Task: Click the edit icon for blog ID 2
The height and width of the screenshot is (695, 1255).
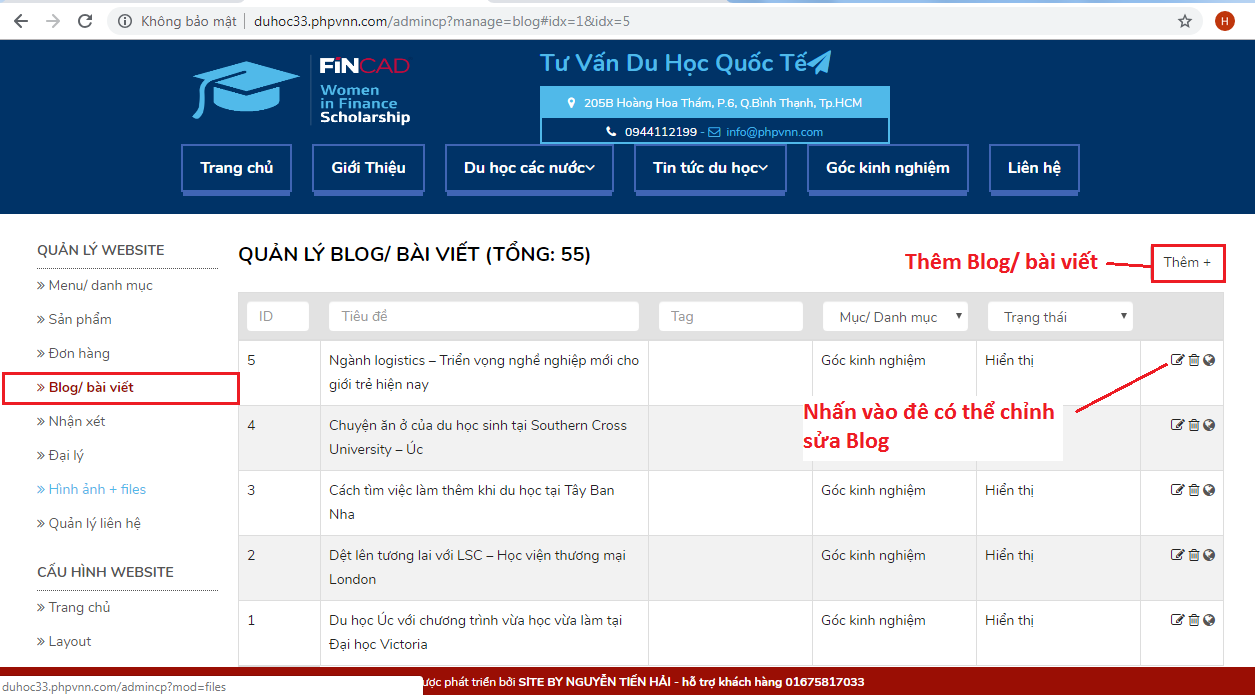Action: coord(1177,555)
